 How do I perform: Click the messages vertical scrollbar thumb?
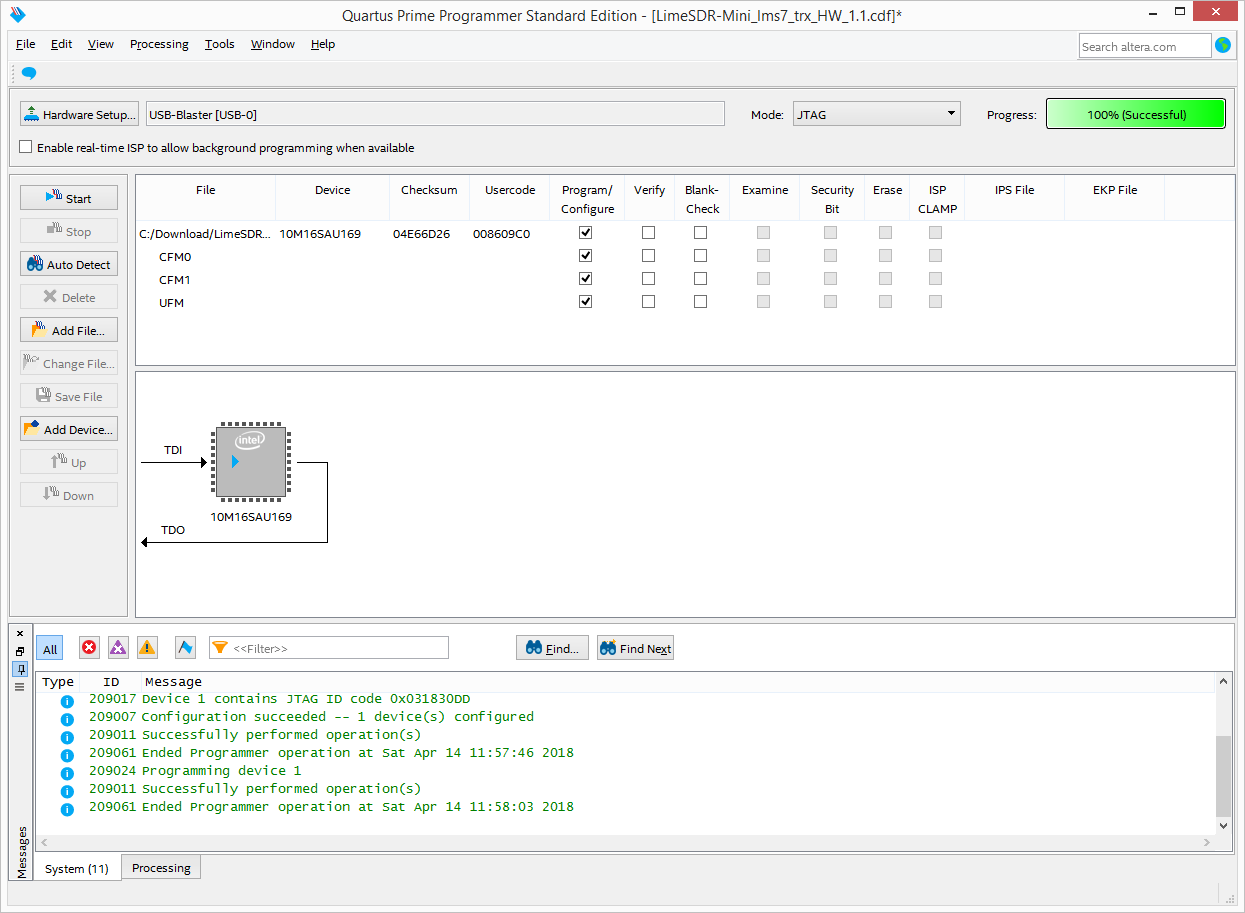point(1224,776)
